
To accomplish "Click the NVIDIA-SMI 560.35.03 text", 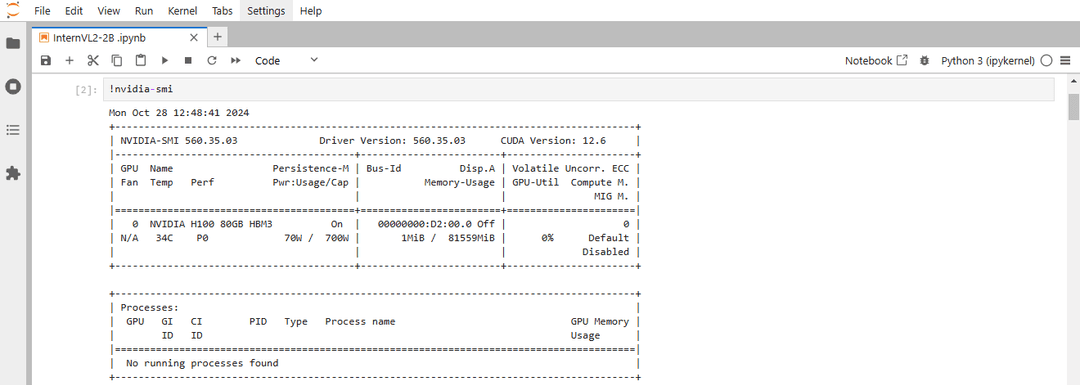I will [x=179, y=141].
